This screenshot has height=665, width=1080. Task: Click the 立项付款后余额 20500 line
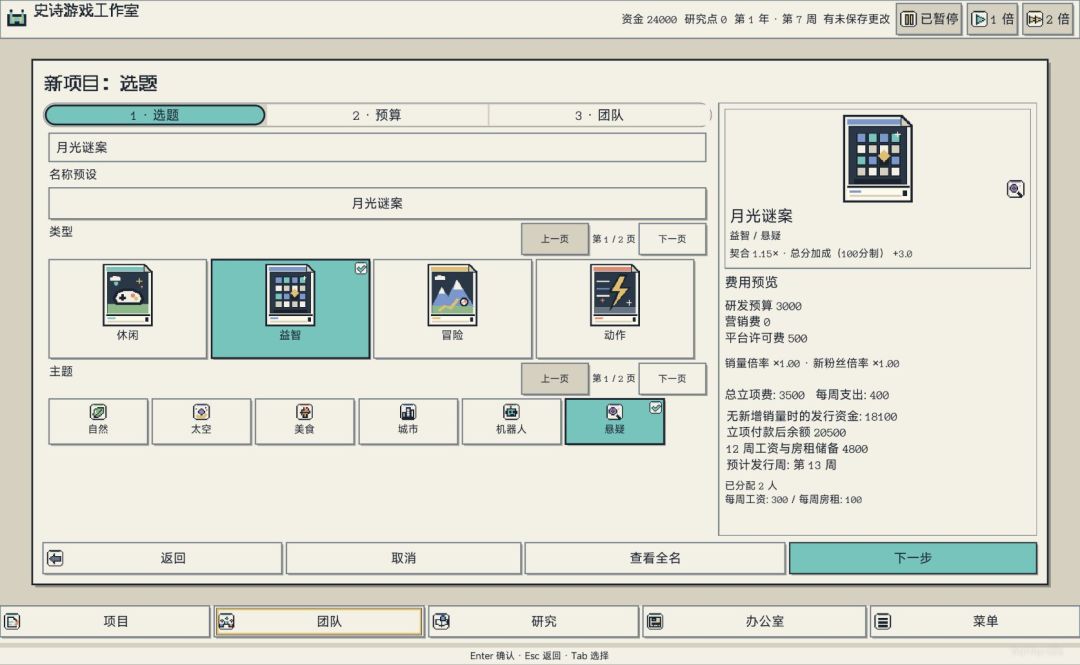786,432
